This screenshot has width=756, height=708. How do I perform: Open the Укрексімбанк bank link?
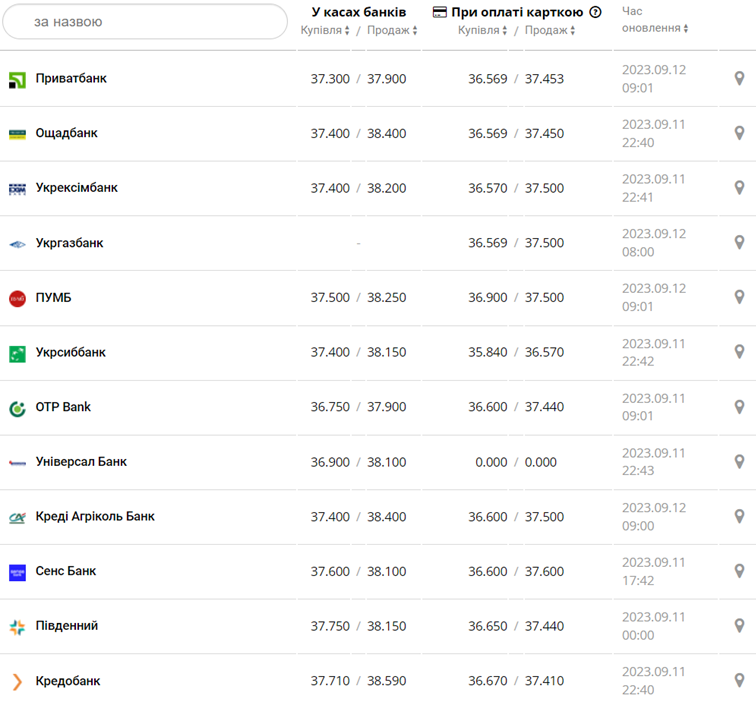click(x=76, y=188)
